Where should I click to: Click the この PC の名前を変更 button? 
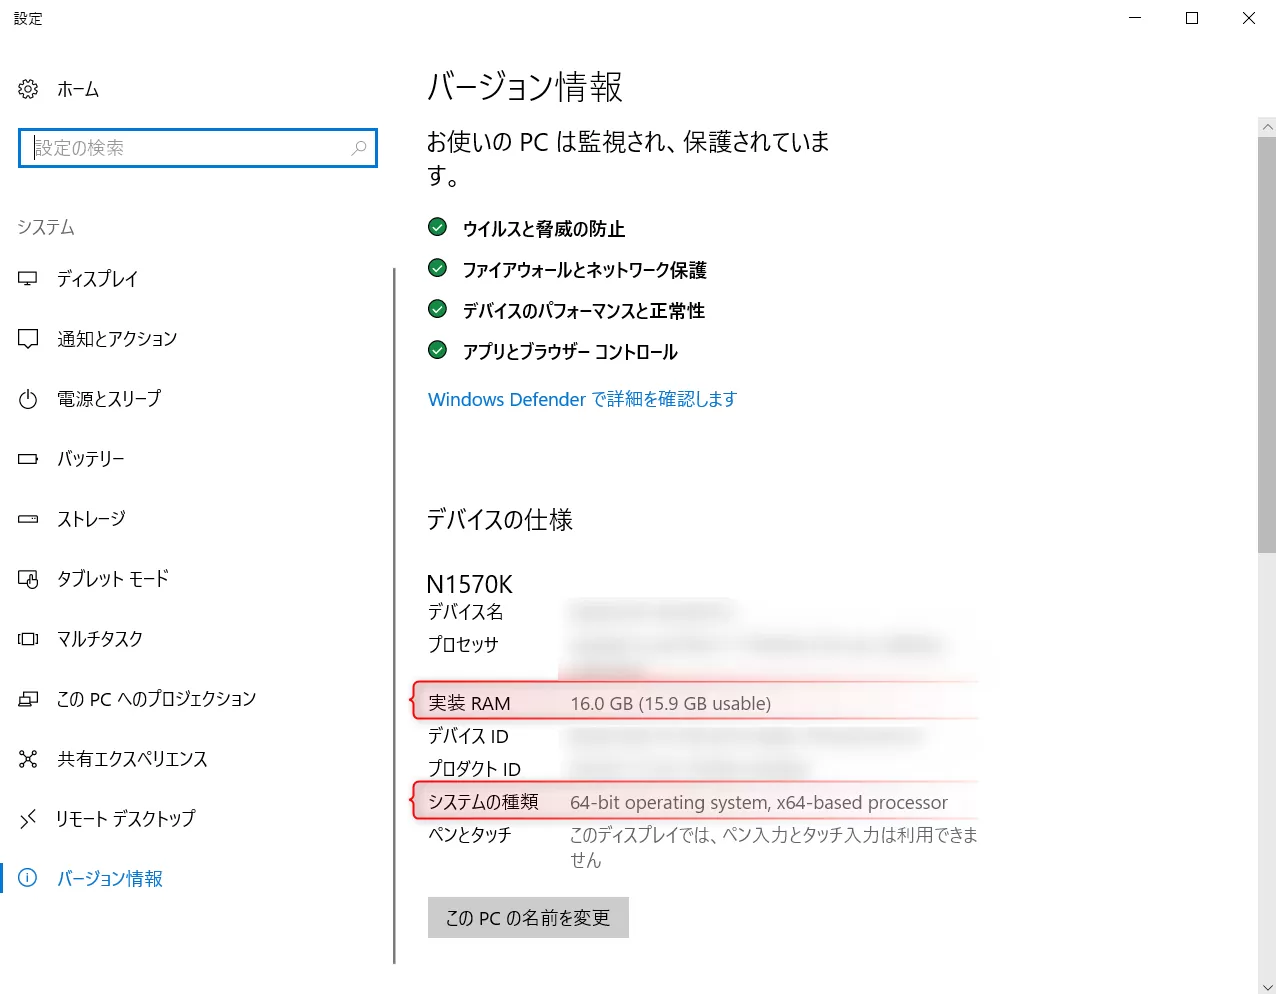pyautogui.click(x=528, y=917)
